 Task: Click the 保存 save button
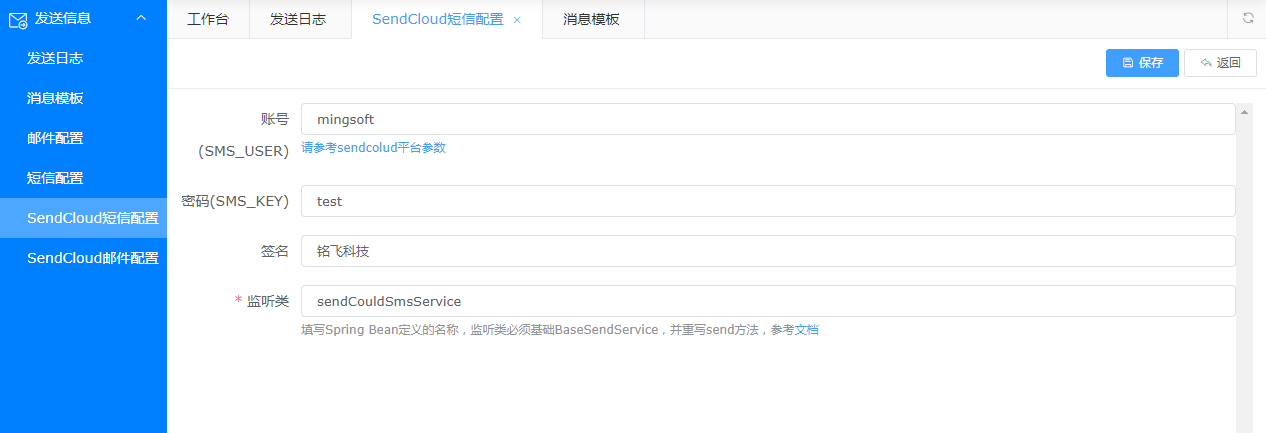click(1142, 63)
